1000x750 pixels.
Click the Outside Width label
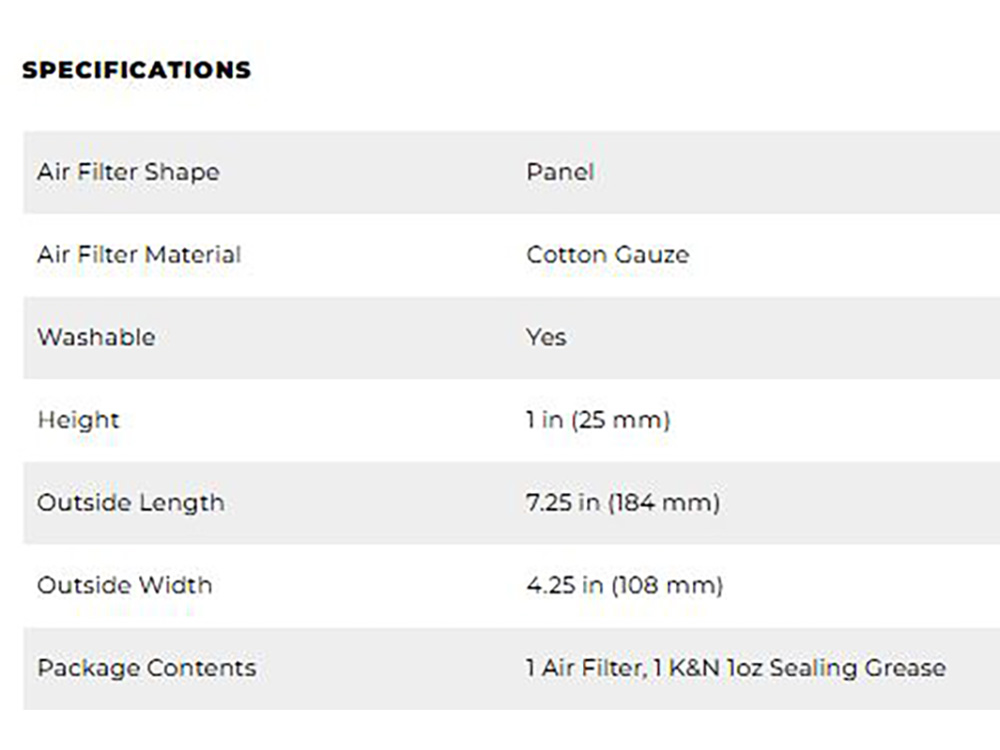point(124,585)
